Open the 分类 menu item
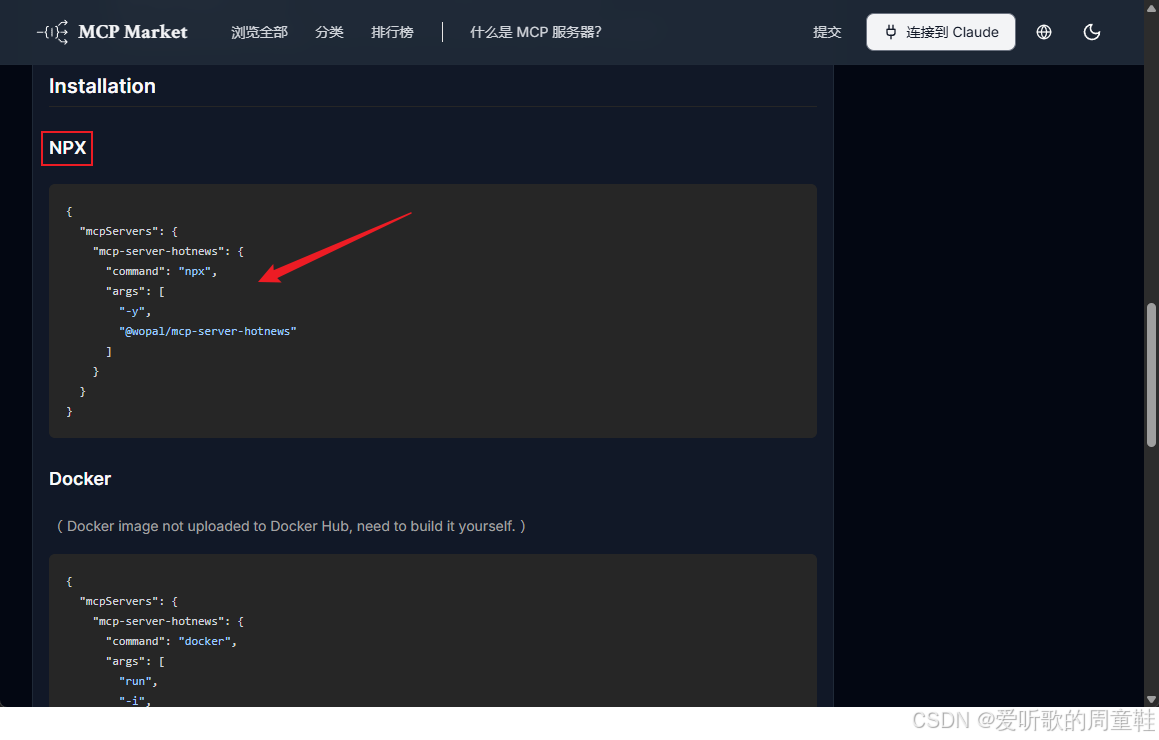1159x740 pixels. coord(329,32)
